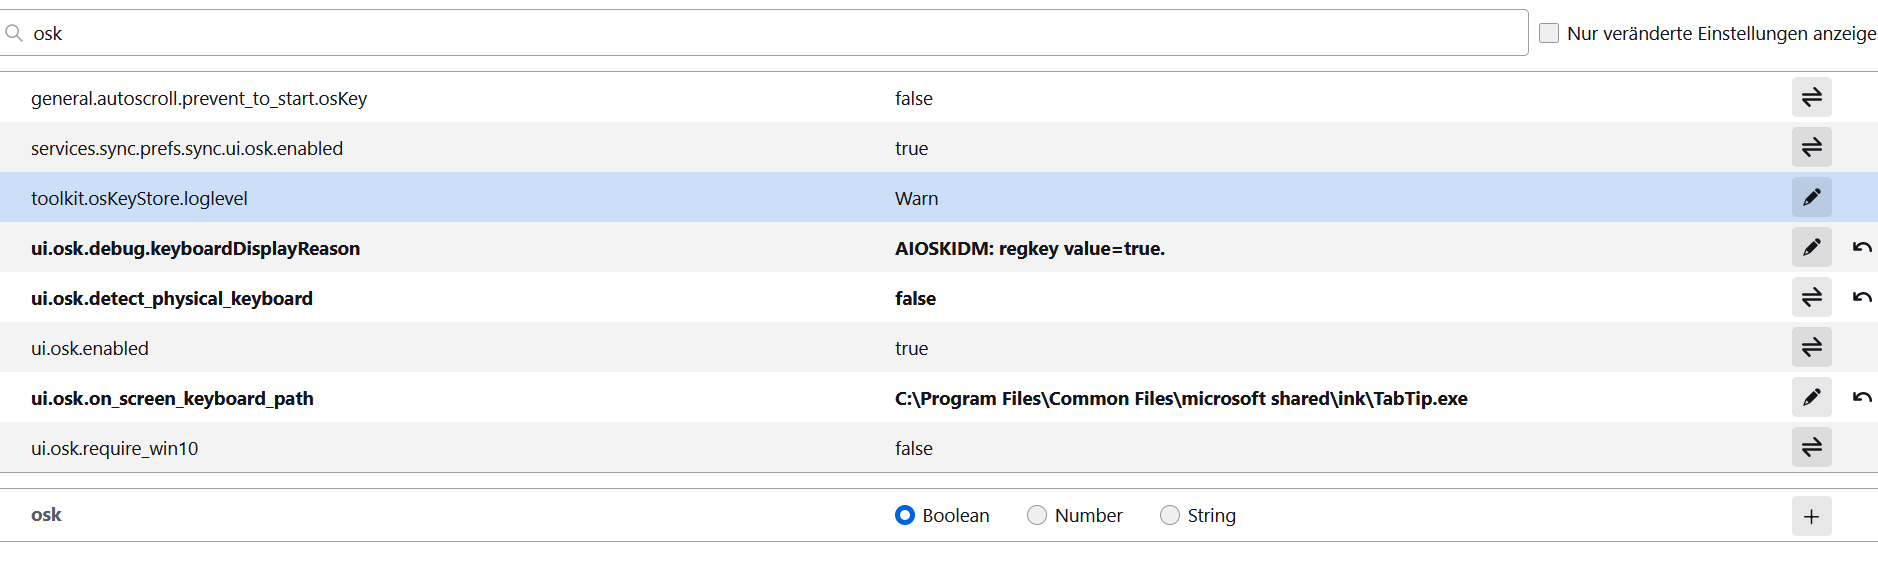Select the TabTip.exe path value

point(1180,398)
